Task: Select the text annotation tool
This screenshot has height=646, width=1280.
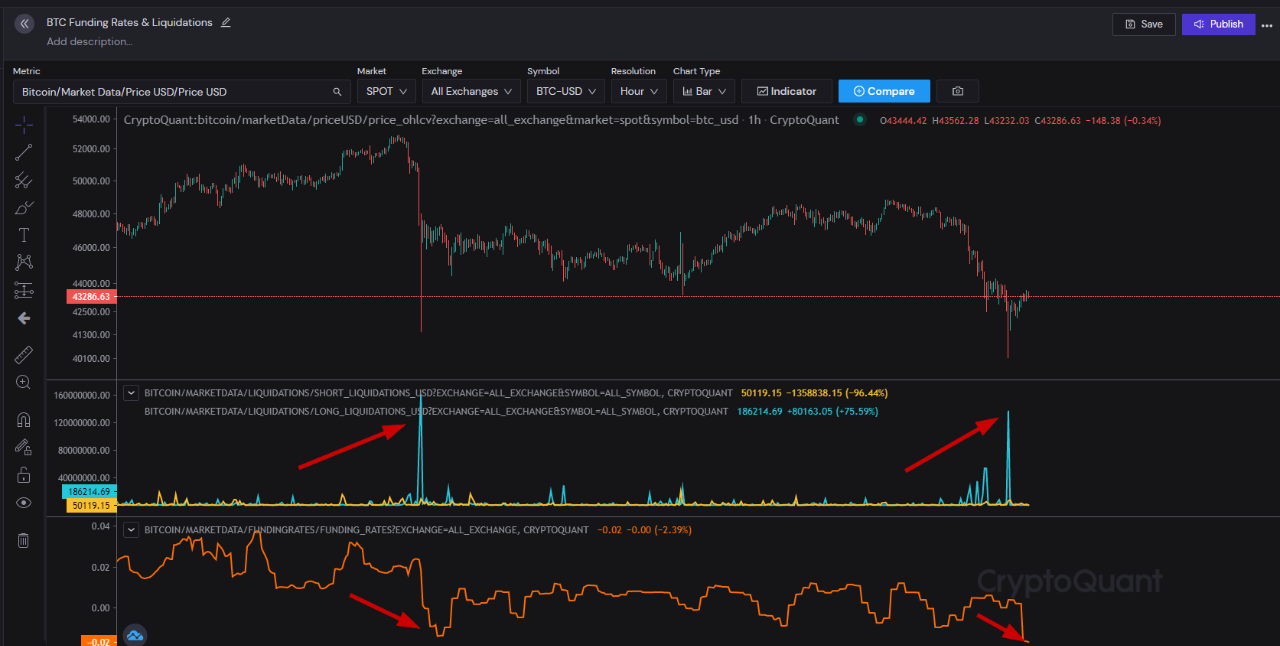Action: tap(24, 235)
